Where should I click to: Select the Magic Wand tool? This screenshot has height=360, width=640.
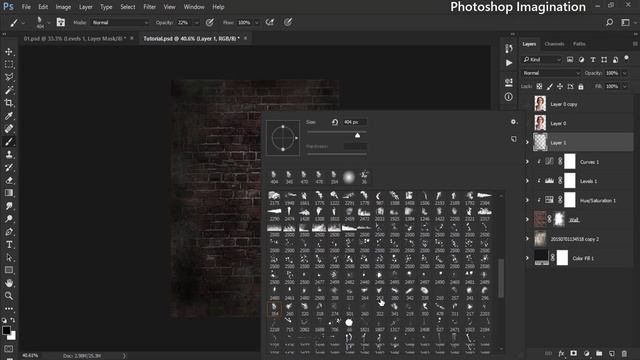click(9, 90)
